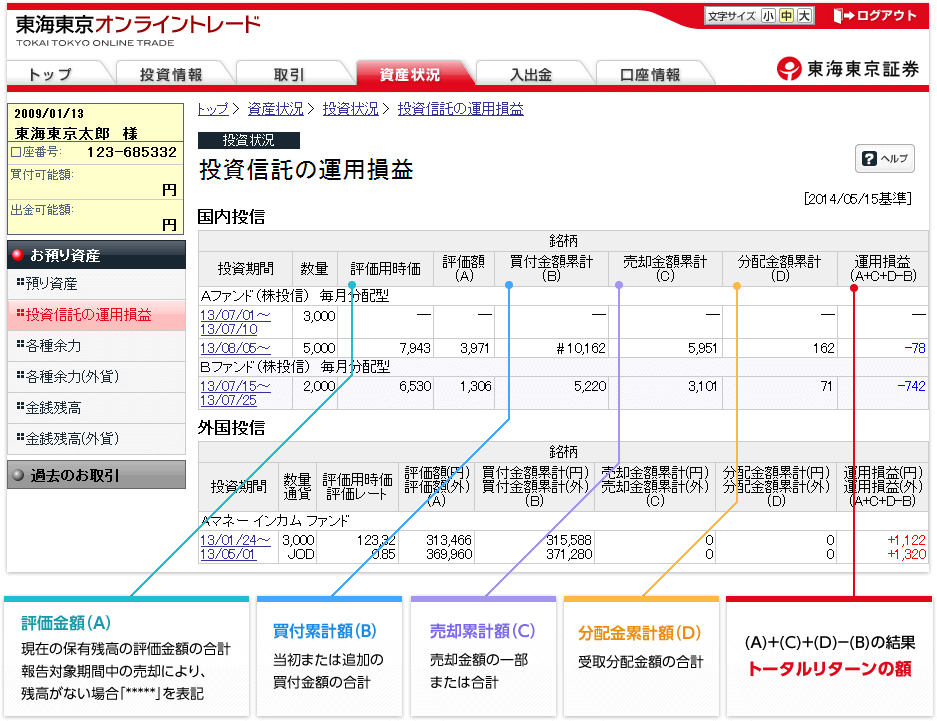937x721 pixels.
Task: Click the 国内投信 section heading
Action: 231,217
